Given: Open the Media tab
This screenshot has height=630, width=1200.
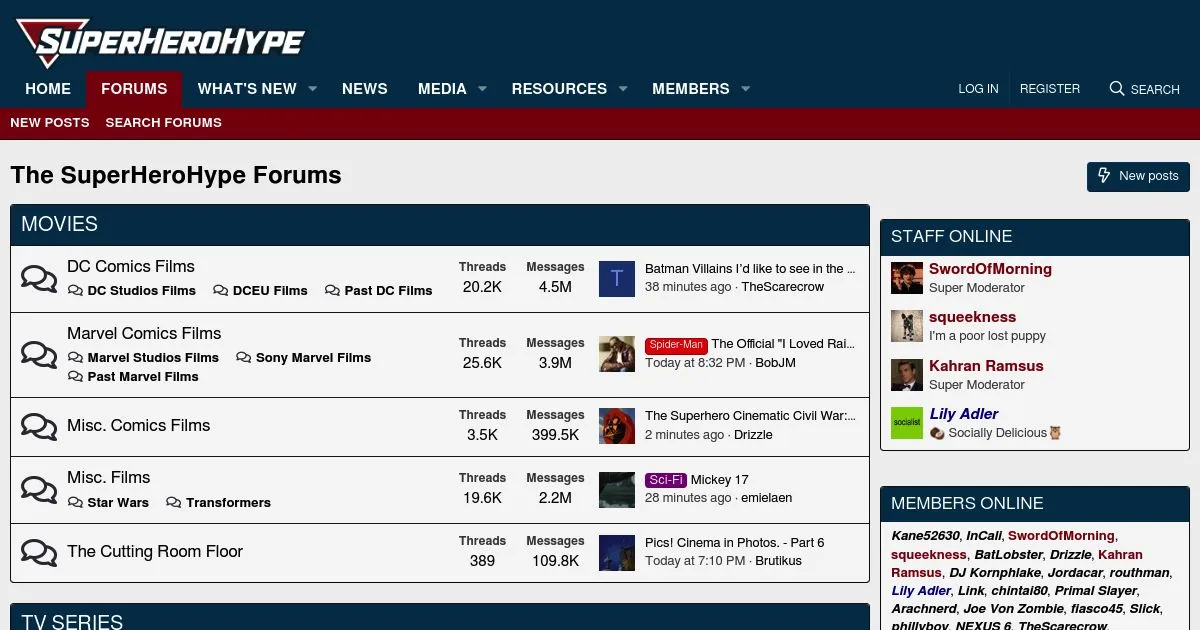Looking at the screenshot, I should [x=442, y=89].
